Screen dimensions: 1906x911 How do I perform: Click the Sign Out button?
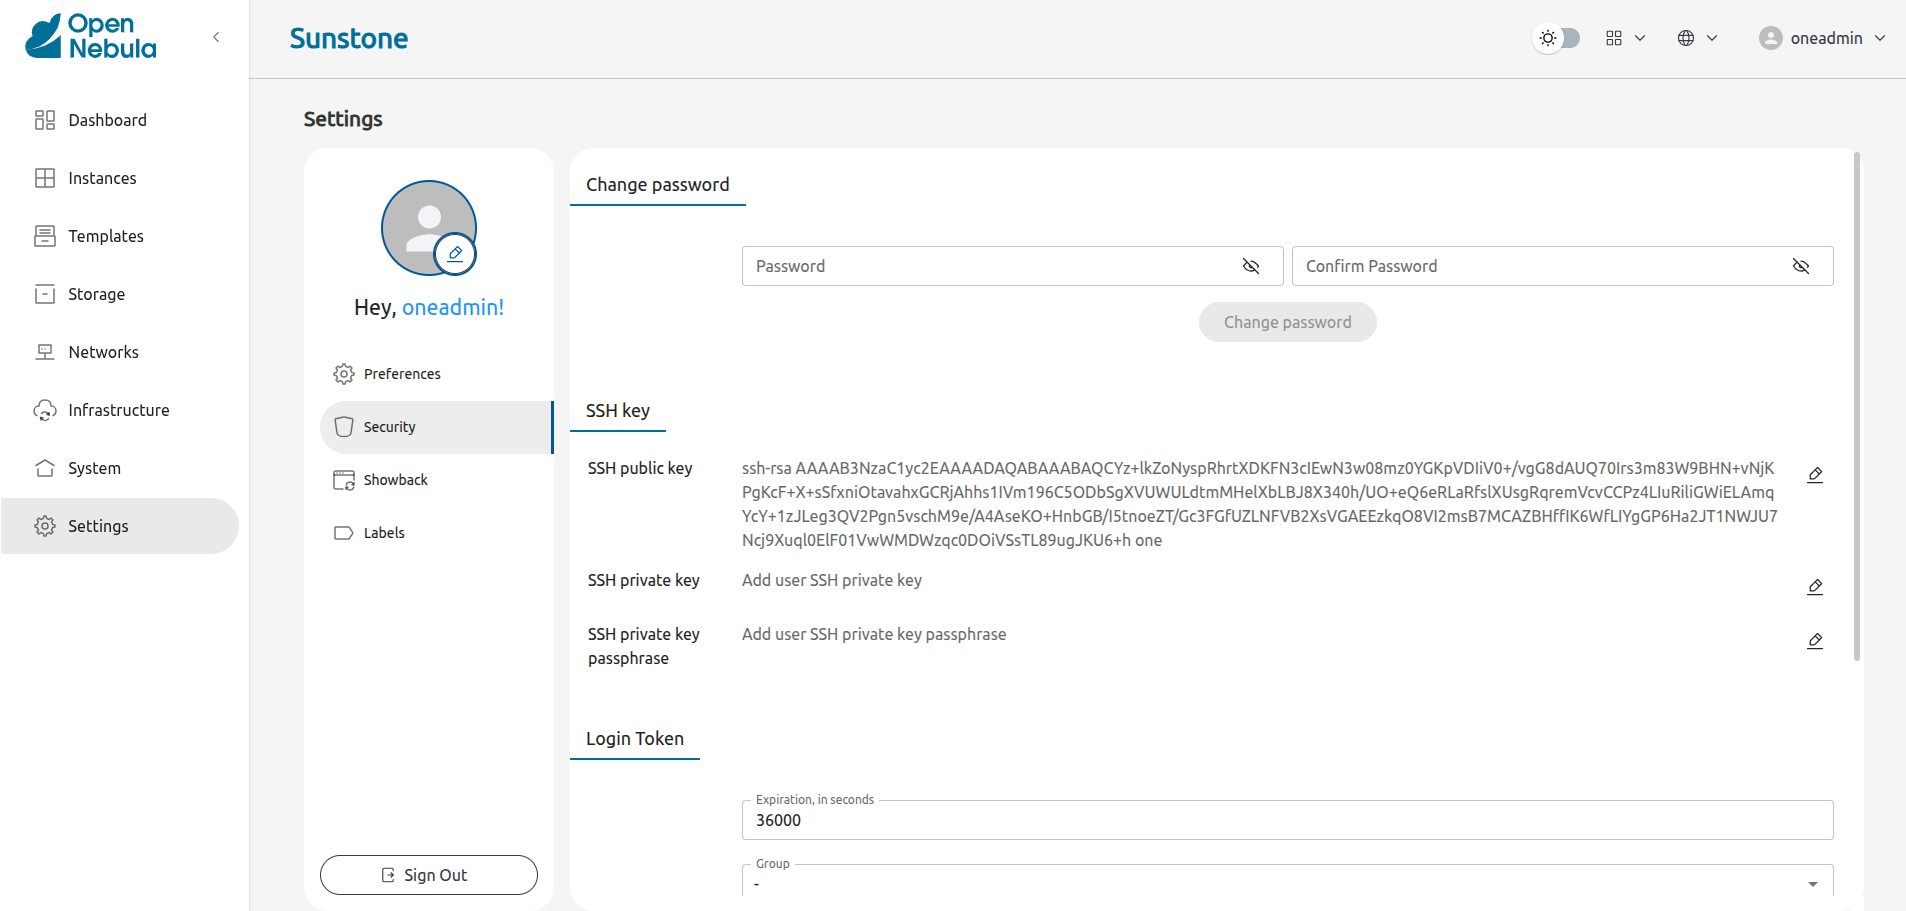click(428, 874)
